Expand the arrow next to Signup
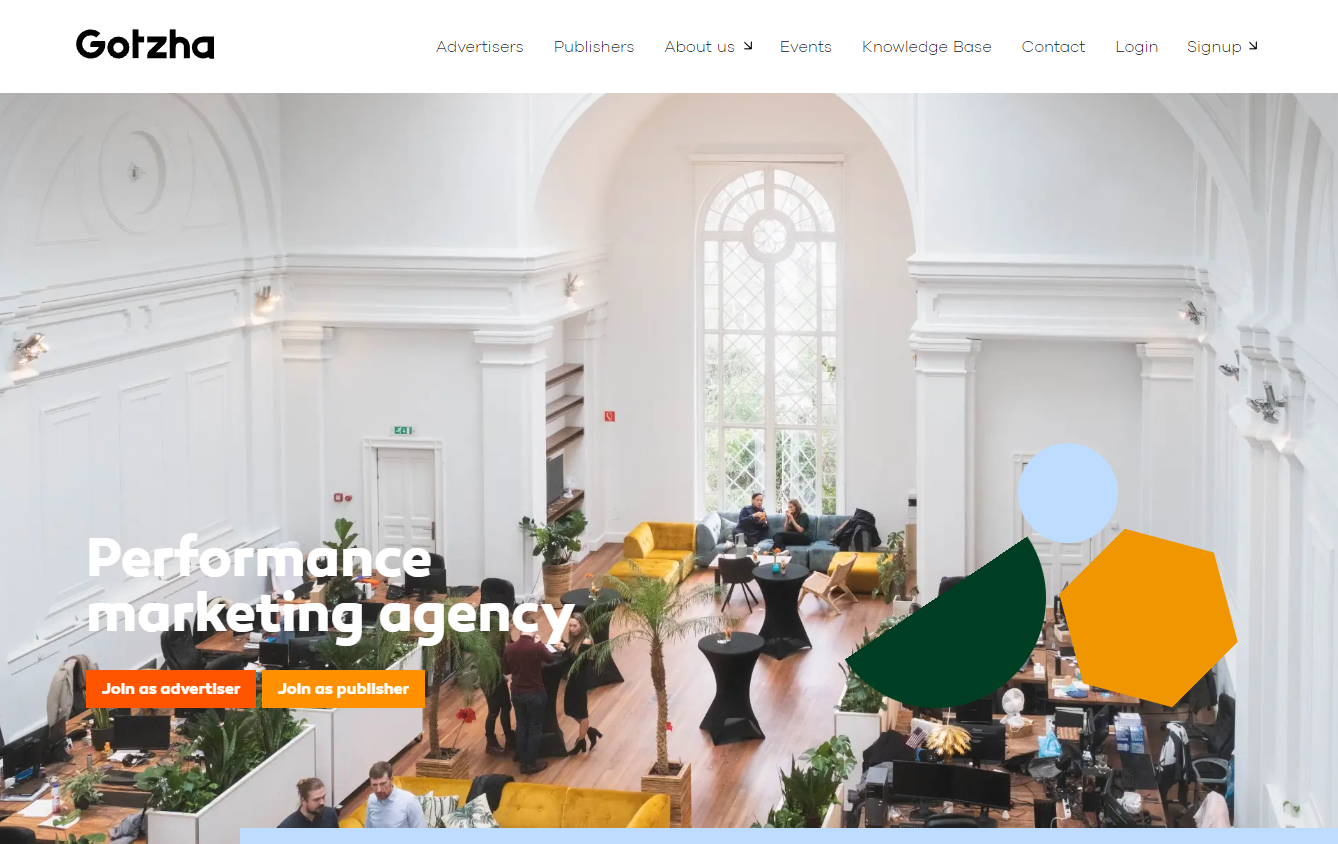The image size is (1338, 844). [x=1253, y=46]
